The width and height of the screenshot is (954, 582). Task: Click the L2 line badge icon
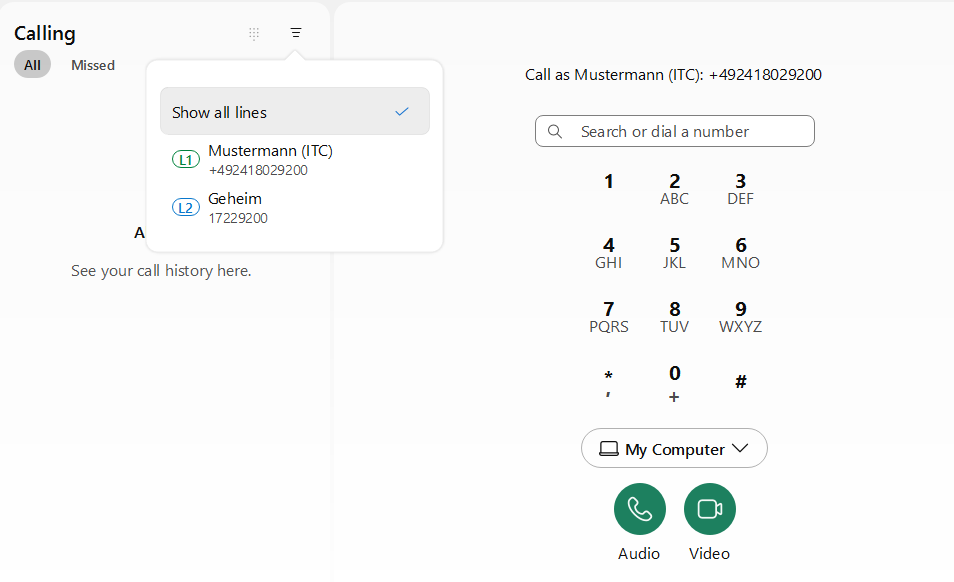(186, 208)
